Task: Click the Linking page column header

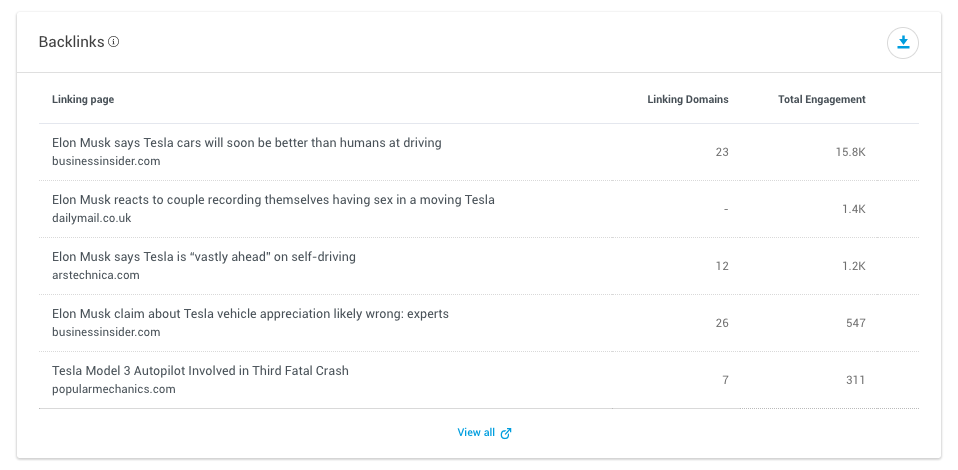Action: point(83,99)
